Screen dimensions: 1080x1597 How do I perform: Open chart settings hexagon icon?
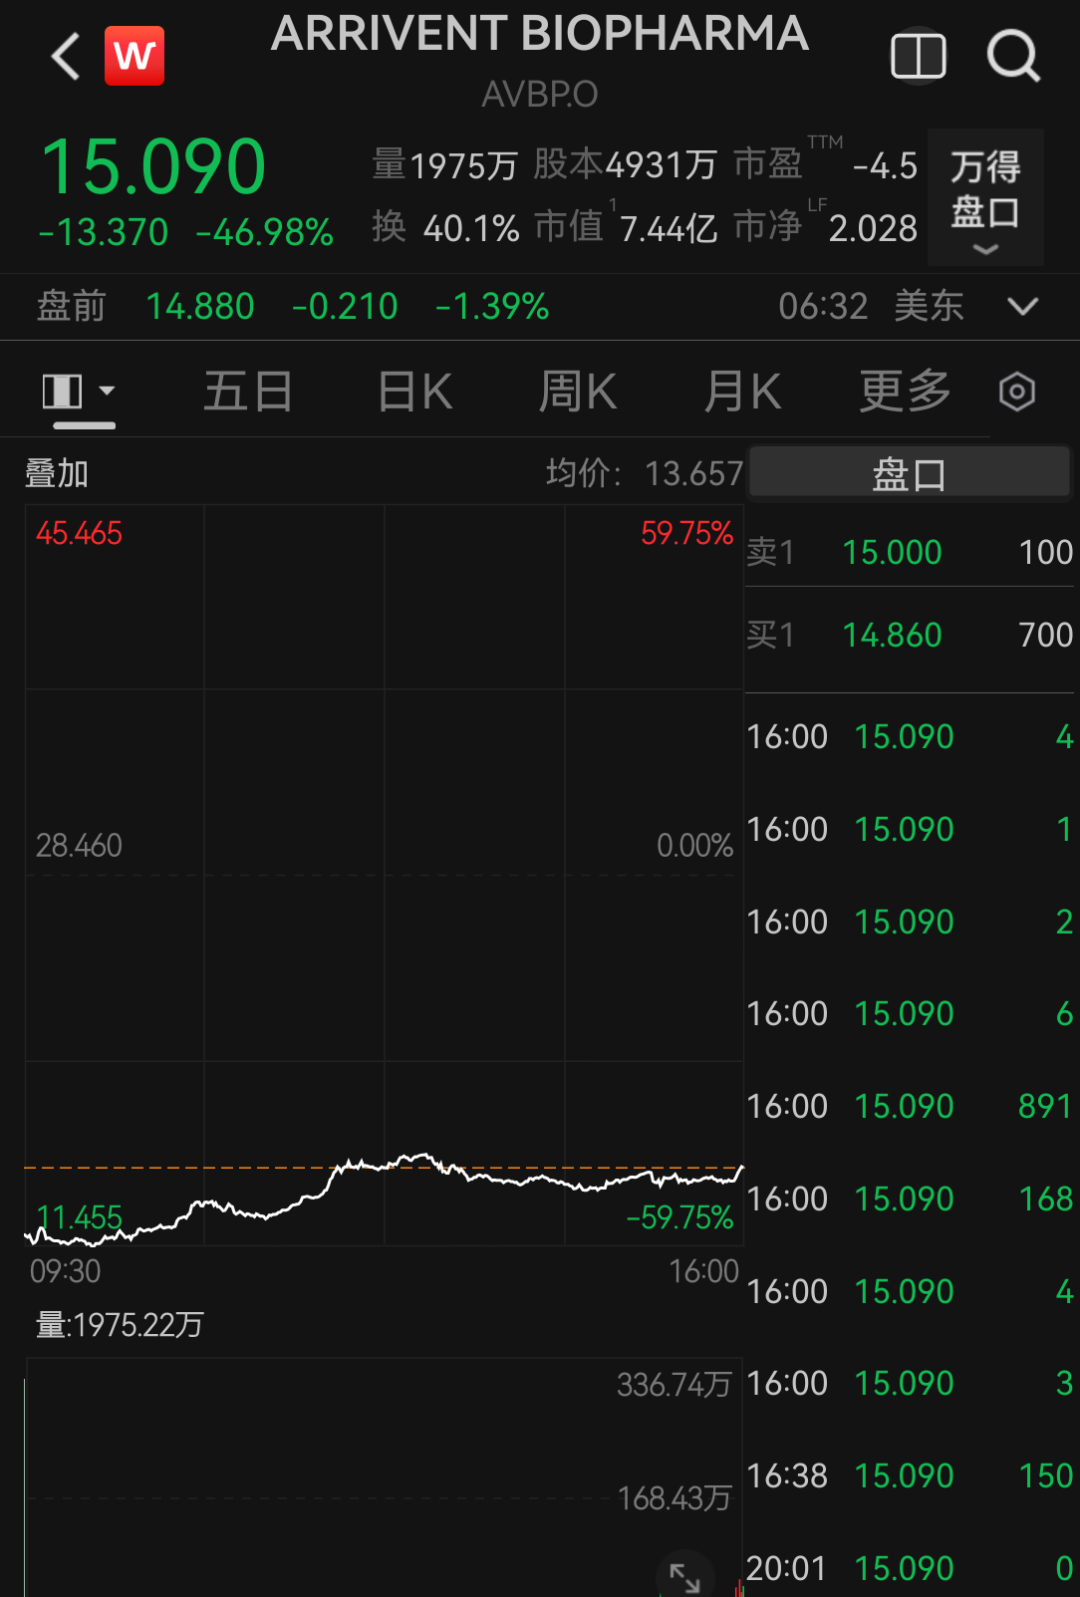(1017, 391)
